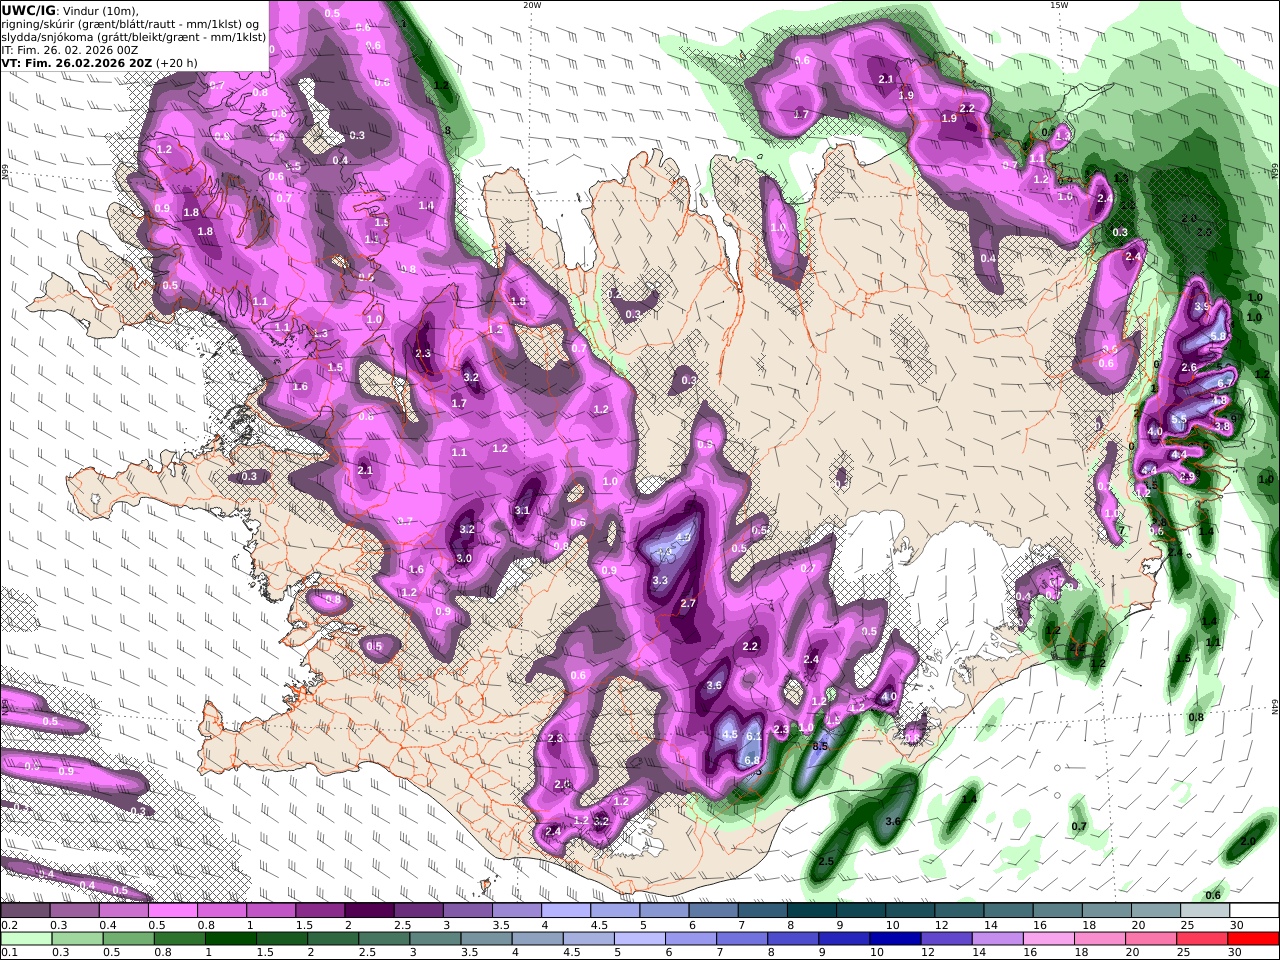Select upper legend swatch starting at 0.2
Screen dimensions: 1280x960
[x=25, y=911]
